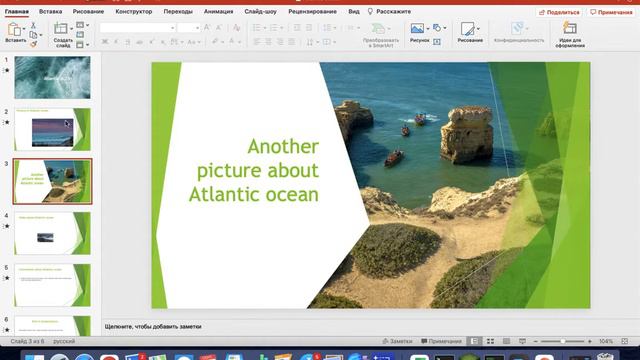This screenshot has width=640, height=360.
Task: Click the Bold Ж icon
Action: [105, 42]
